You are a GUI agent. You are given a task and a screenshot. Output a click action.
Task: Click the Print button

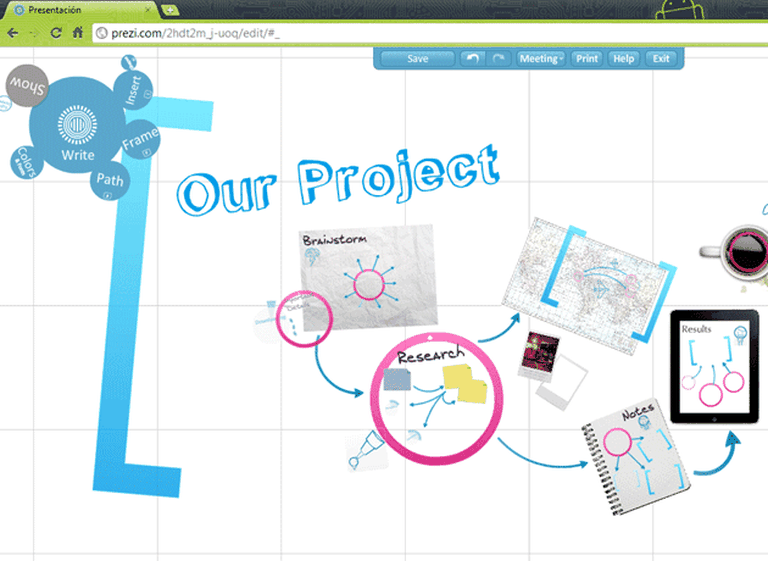click(587, 59)
